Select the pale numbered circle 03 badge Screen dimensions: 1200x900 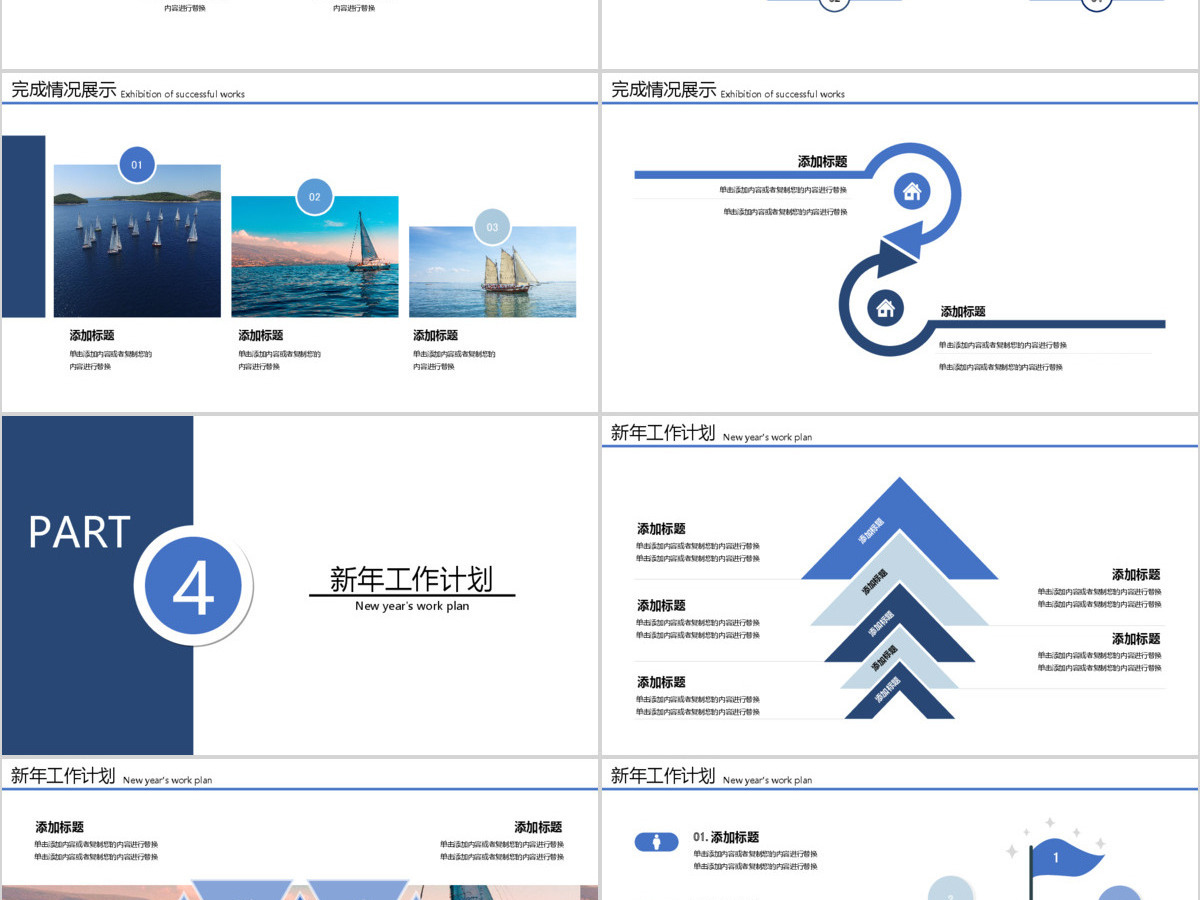coord(492,227)
